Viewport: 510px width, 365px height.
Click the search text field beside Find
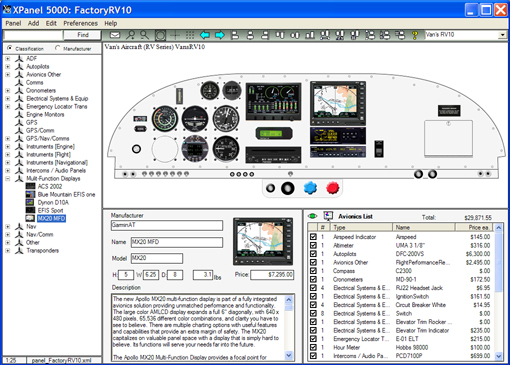33,35
